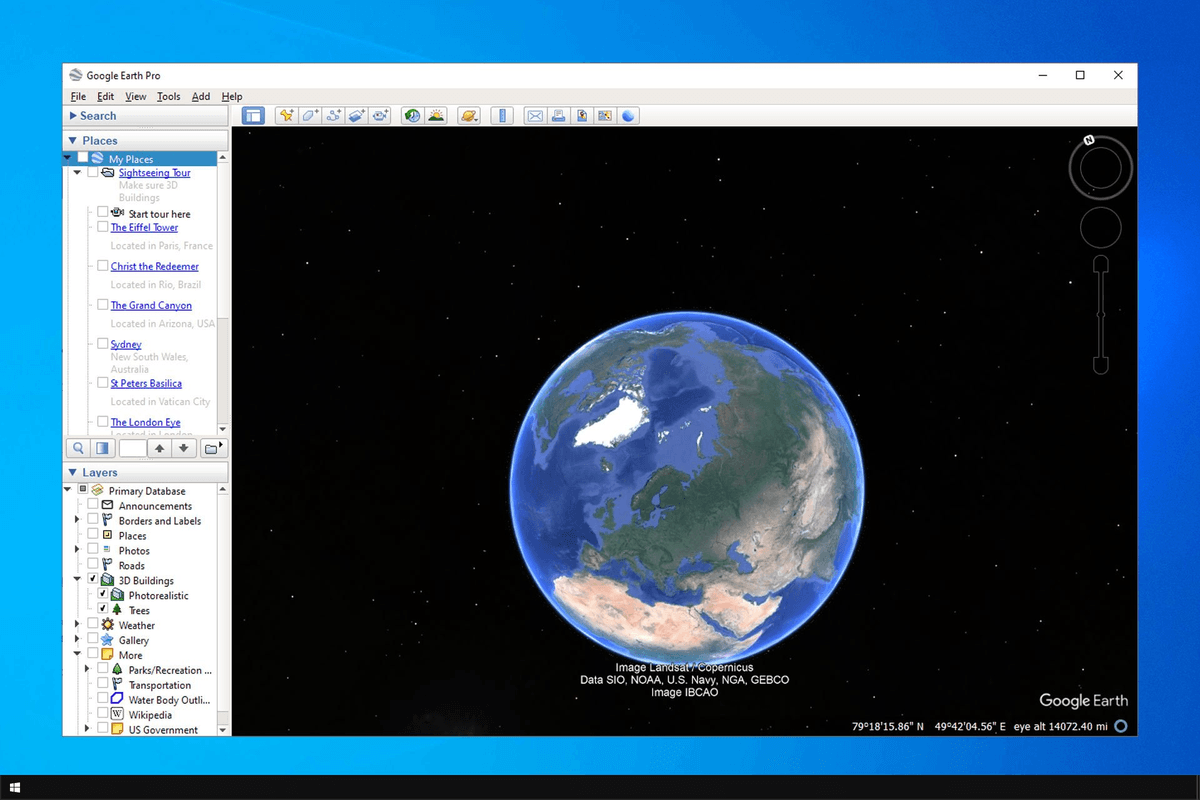Screen dimensions: 1200x800
Task: Uncheck the Photorealistic buildings layer
Action: 103,595
